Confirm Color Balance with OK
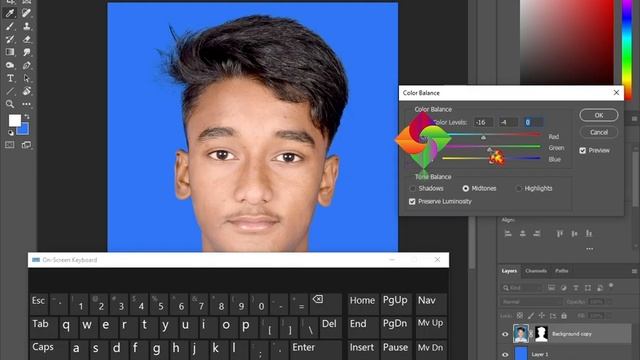 coord(598,115)
